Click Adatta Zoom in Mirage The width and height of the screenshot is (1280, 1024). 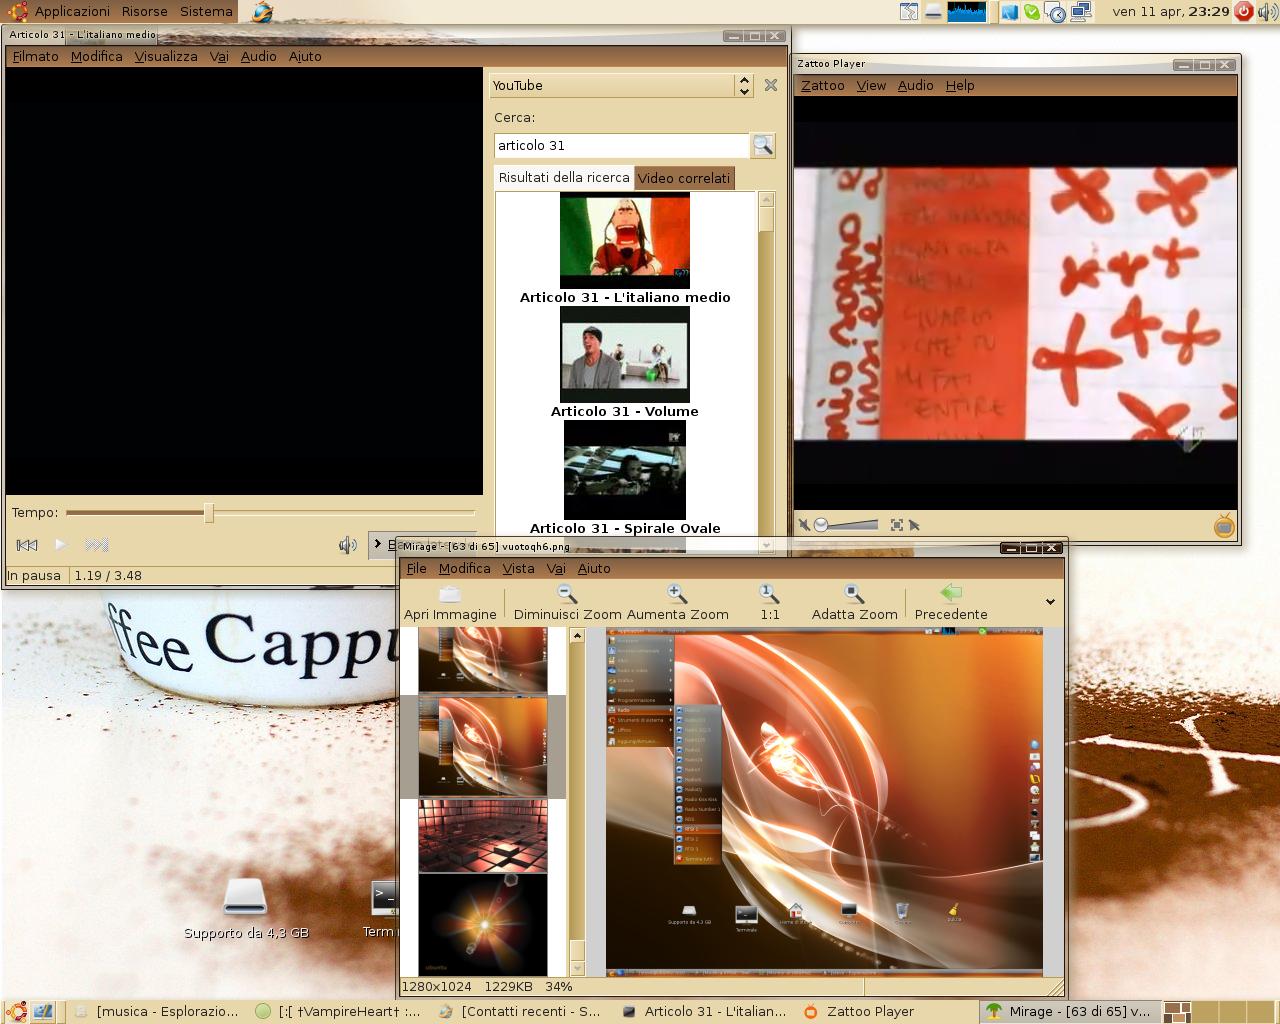pyautogui.click(x=854, y=604)
